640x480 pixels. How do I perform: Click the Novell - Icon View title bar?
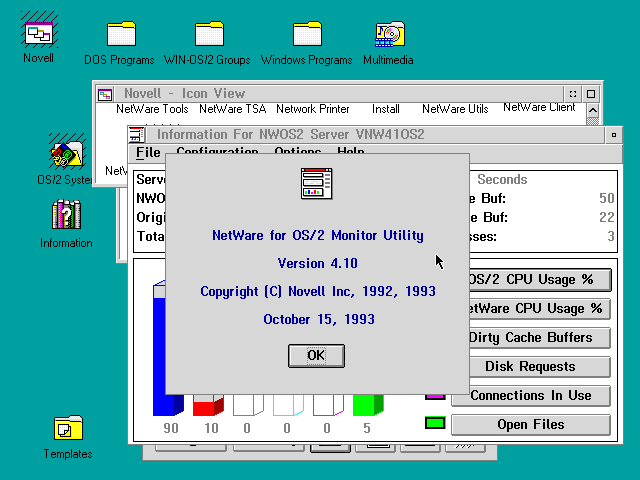click(339, 94)
